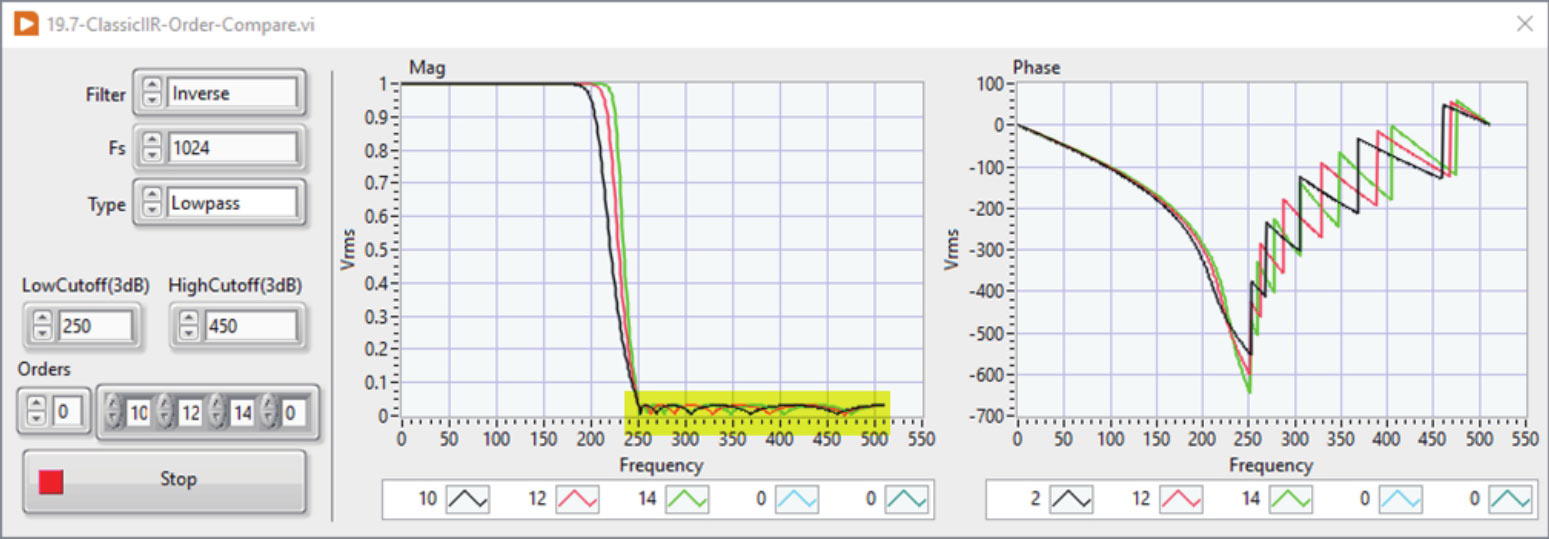1549x539 pixels.
Task: Click the red plot icon for order 12 in Mag legend
Action: click(578, 499)
